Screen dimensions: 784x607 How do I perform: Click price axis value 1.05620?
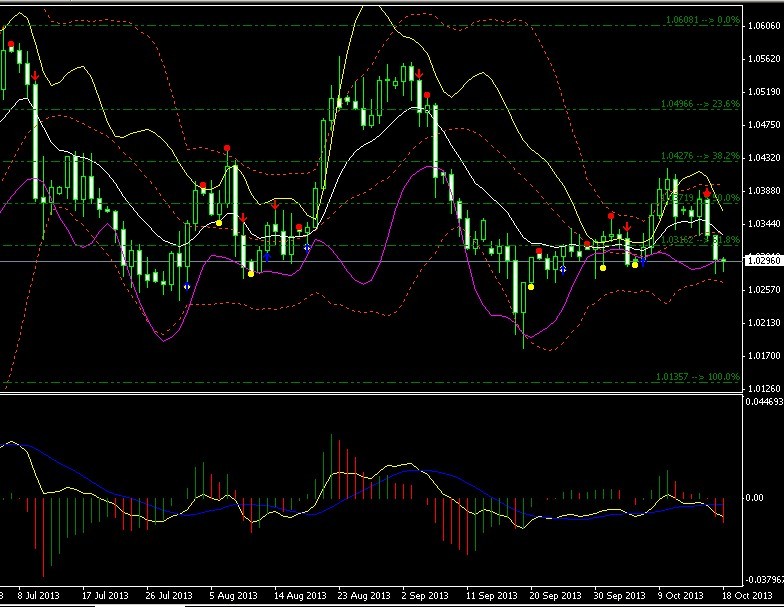(x=764, y=58)
